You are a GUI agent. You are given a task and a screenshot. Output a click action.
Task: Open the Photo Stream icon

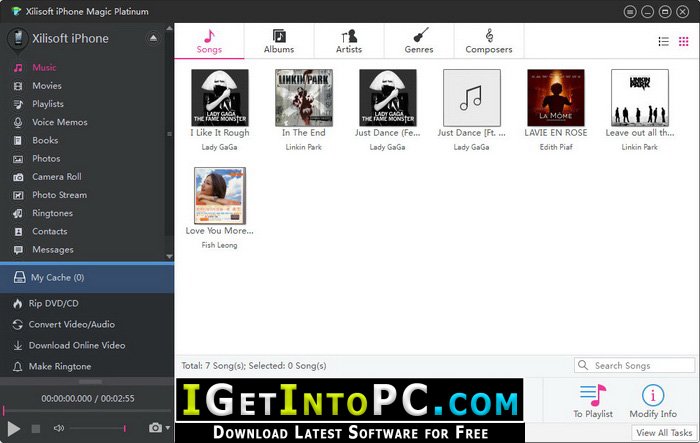pyautogui.click(x=18, y=195)
